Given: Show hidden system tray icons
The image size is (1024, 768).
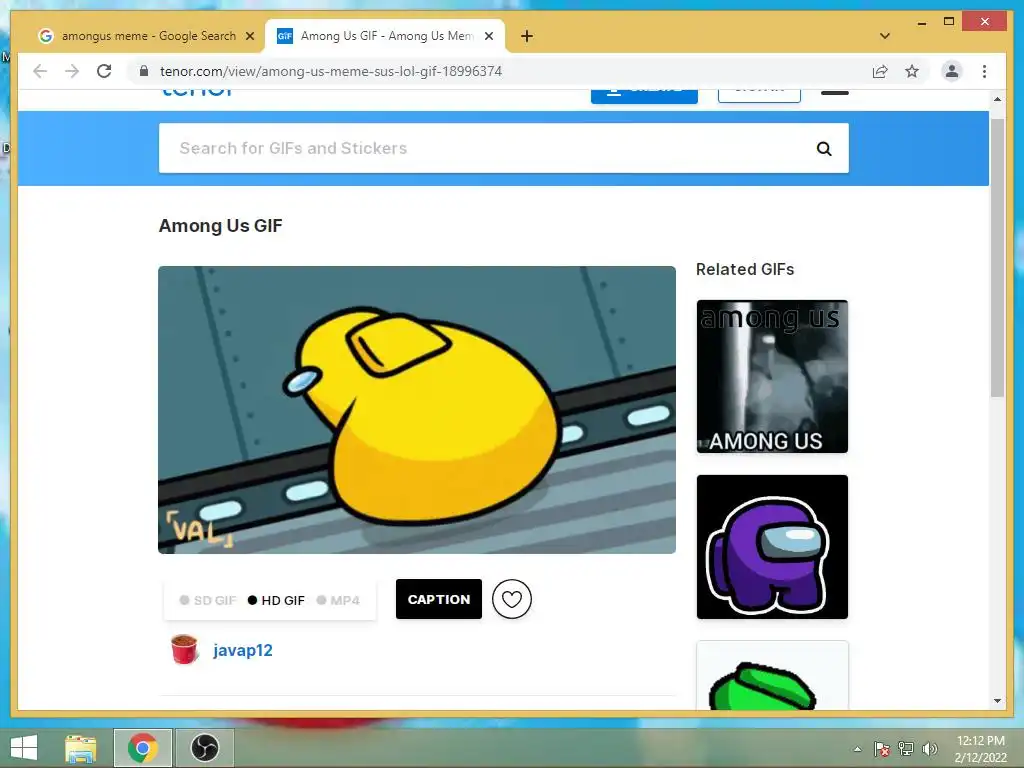Looking at the screenshot, I should pyautogui.click(x=857, y=749).
